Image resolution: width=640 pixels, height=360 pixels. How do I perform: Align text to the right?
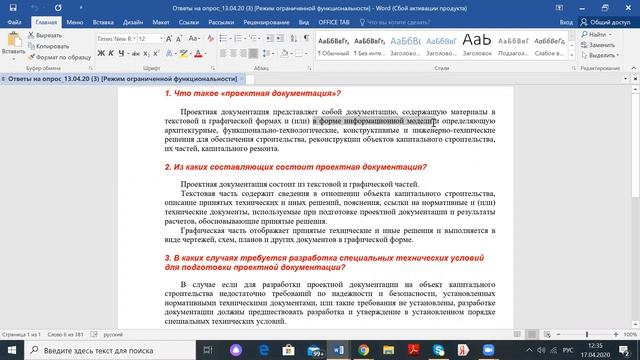[244, 53]
